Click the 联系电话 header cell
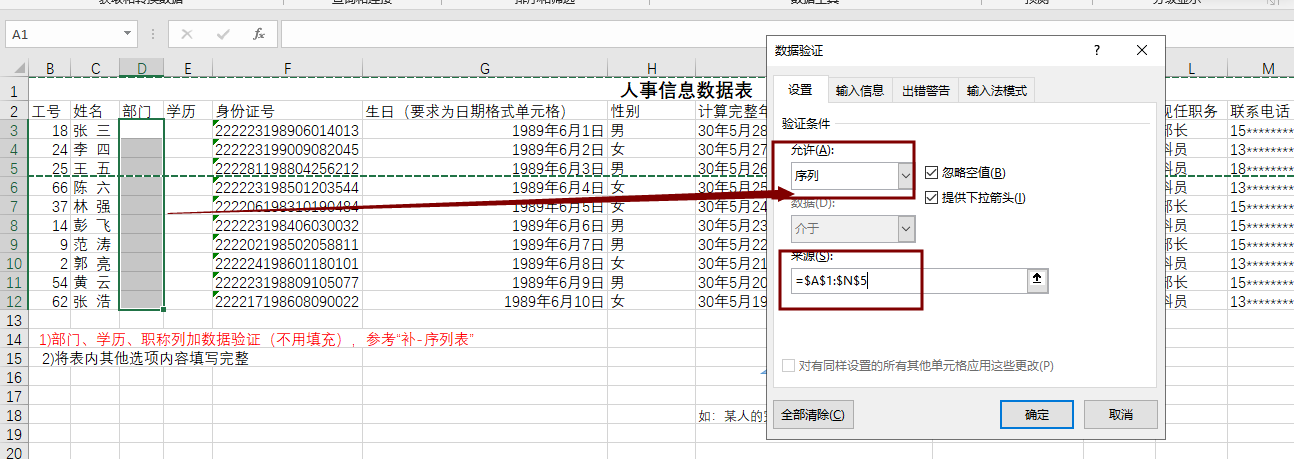 tap(1260, 111)
